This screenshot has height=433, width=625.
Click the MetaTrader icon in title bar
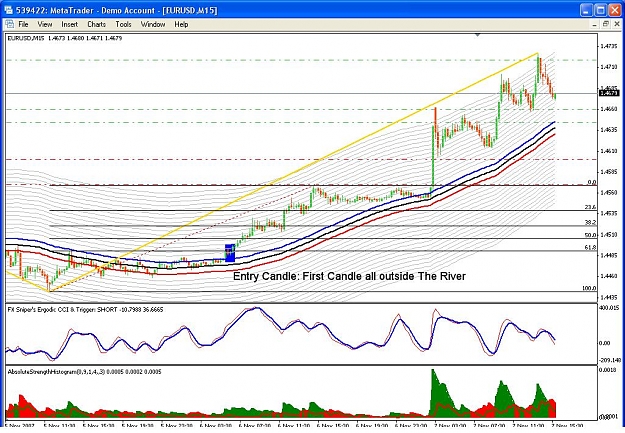coord(8,10)
